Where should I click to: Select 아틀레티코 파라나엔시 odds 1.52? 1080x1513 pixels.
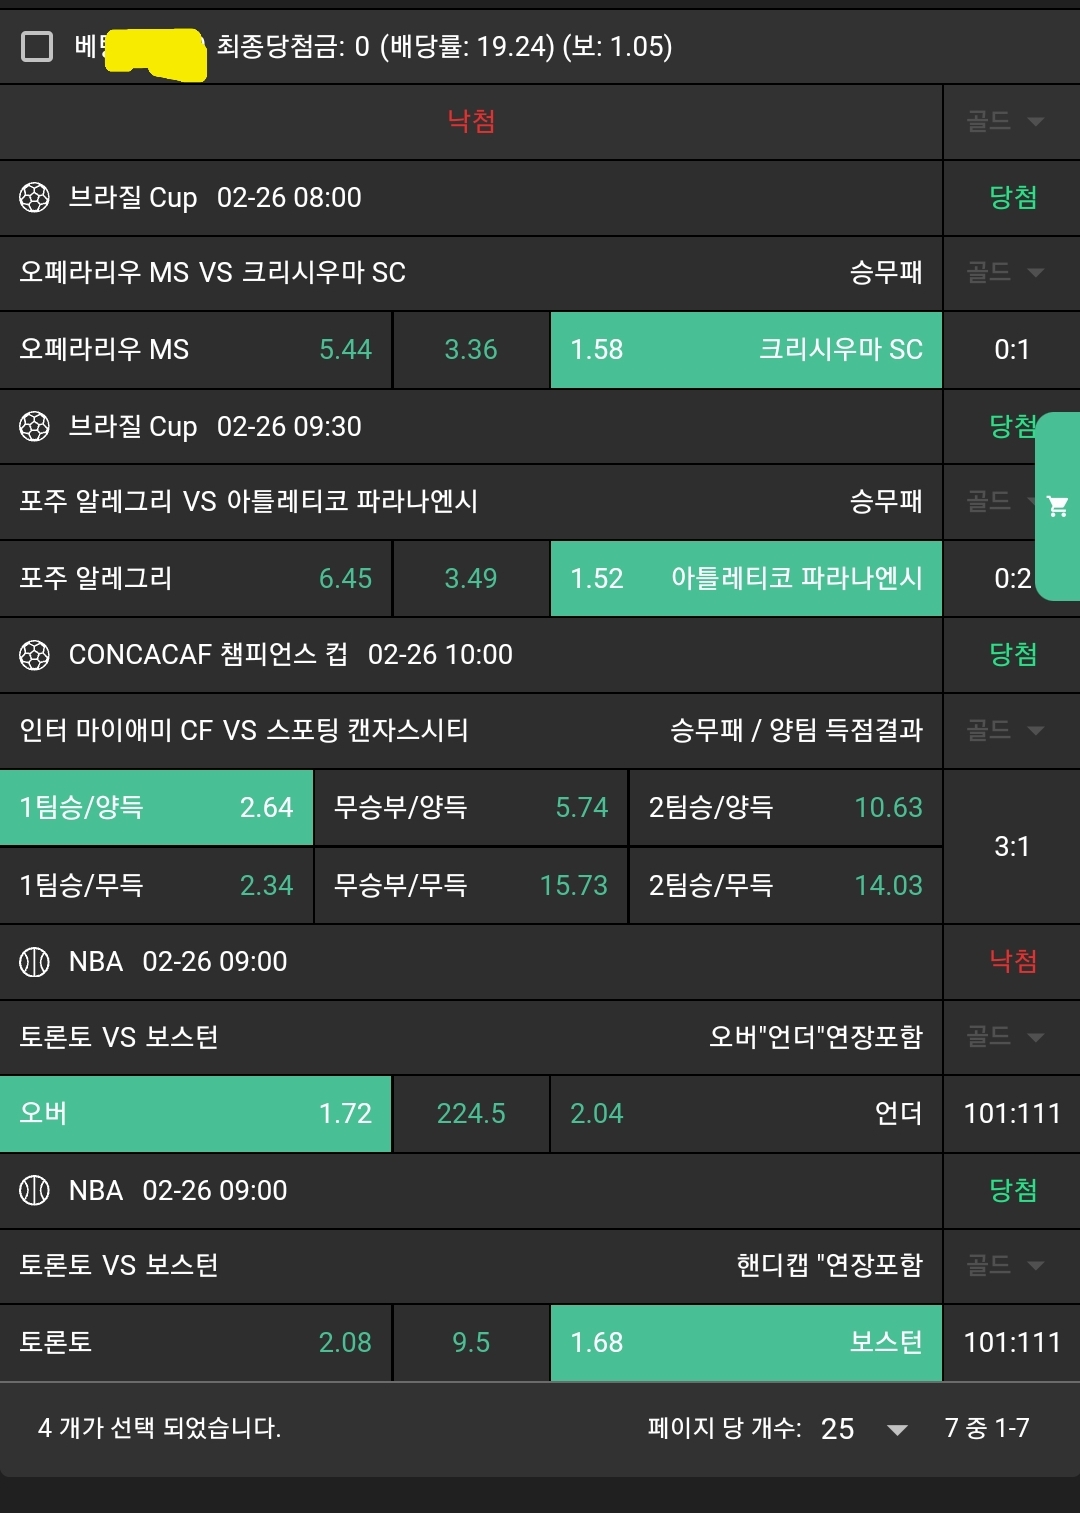[745, 579]
